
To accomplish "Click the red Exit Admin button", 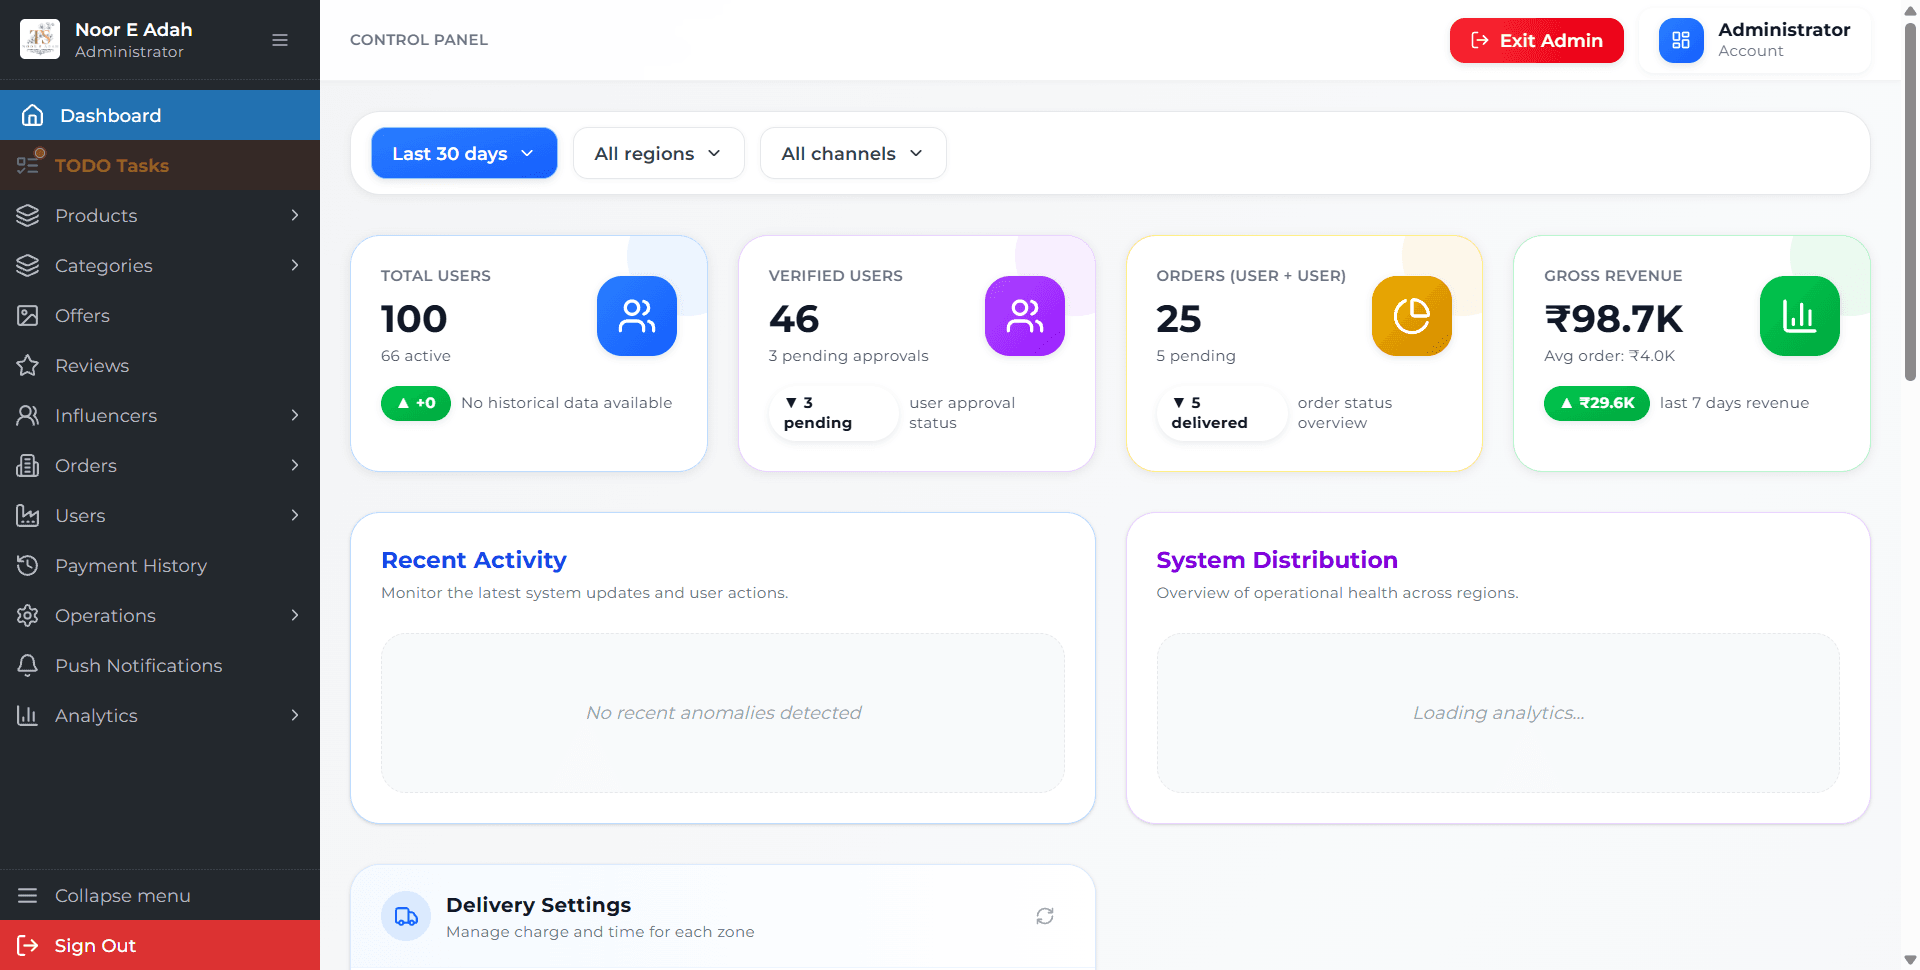I will pyautogui.click(x=1537, y=40).
